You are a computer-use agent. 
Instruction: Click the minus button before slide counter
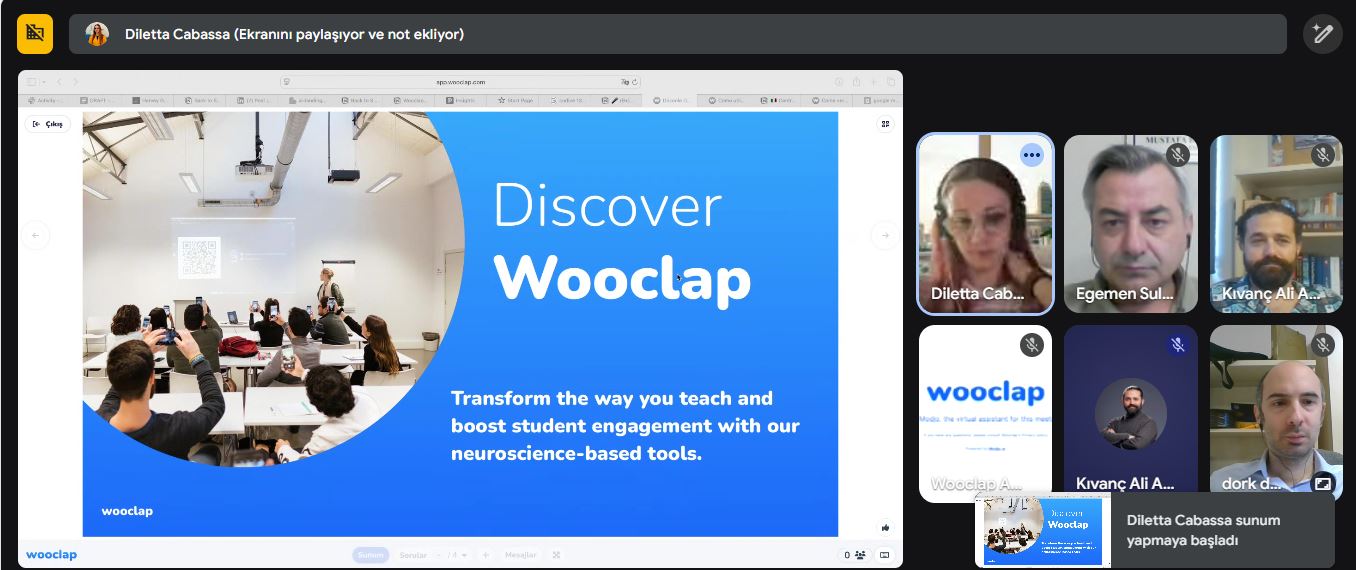(x=439, y=555)
